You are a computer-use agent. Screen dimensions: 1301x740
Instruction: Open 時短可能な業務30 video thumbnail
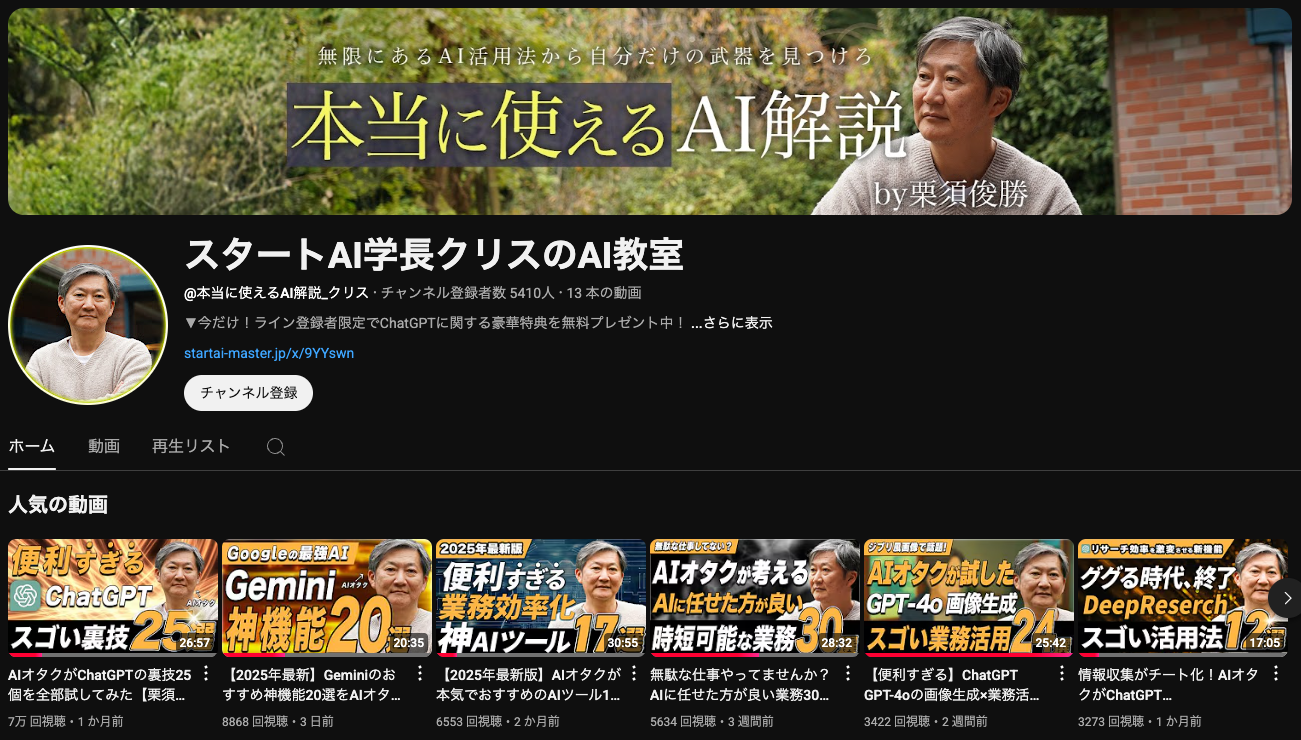click(x=755, y=598)
